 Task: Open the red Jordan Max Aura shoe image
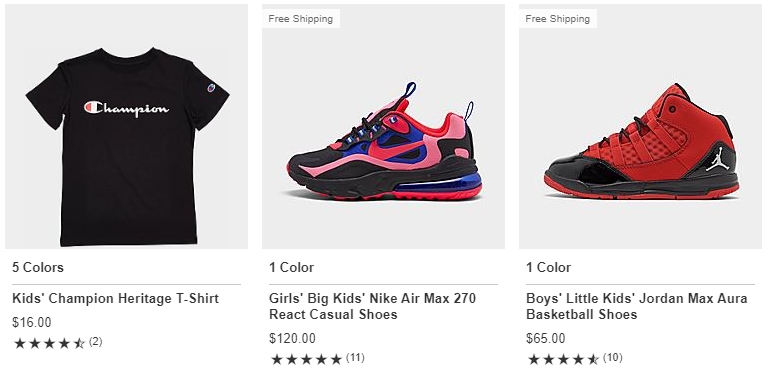pyautogui.click(x=640, y=126)
